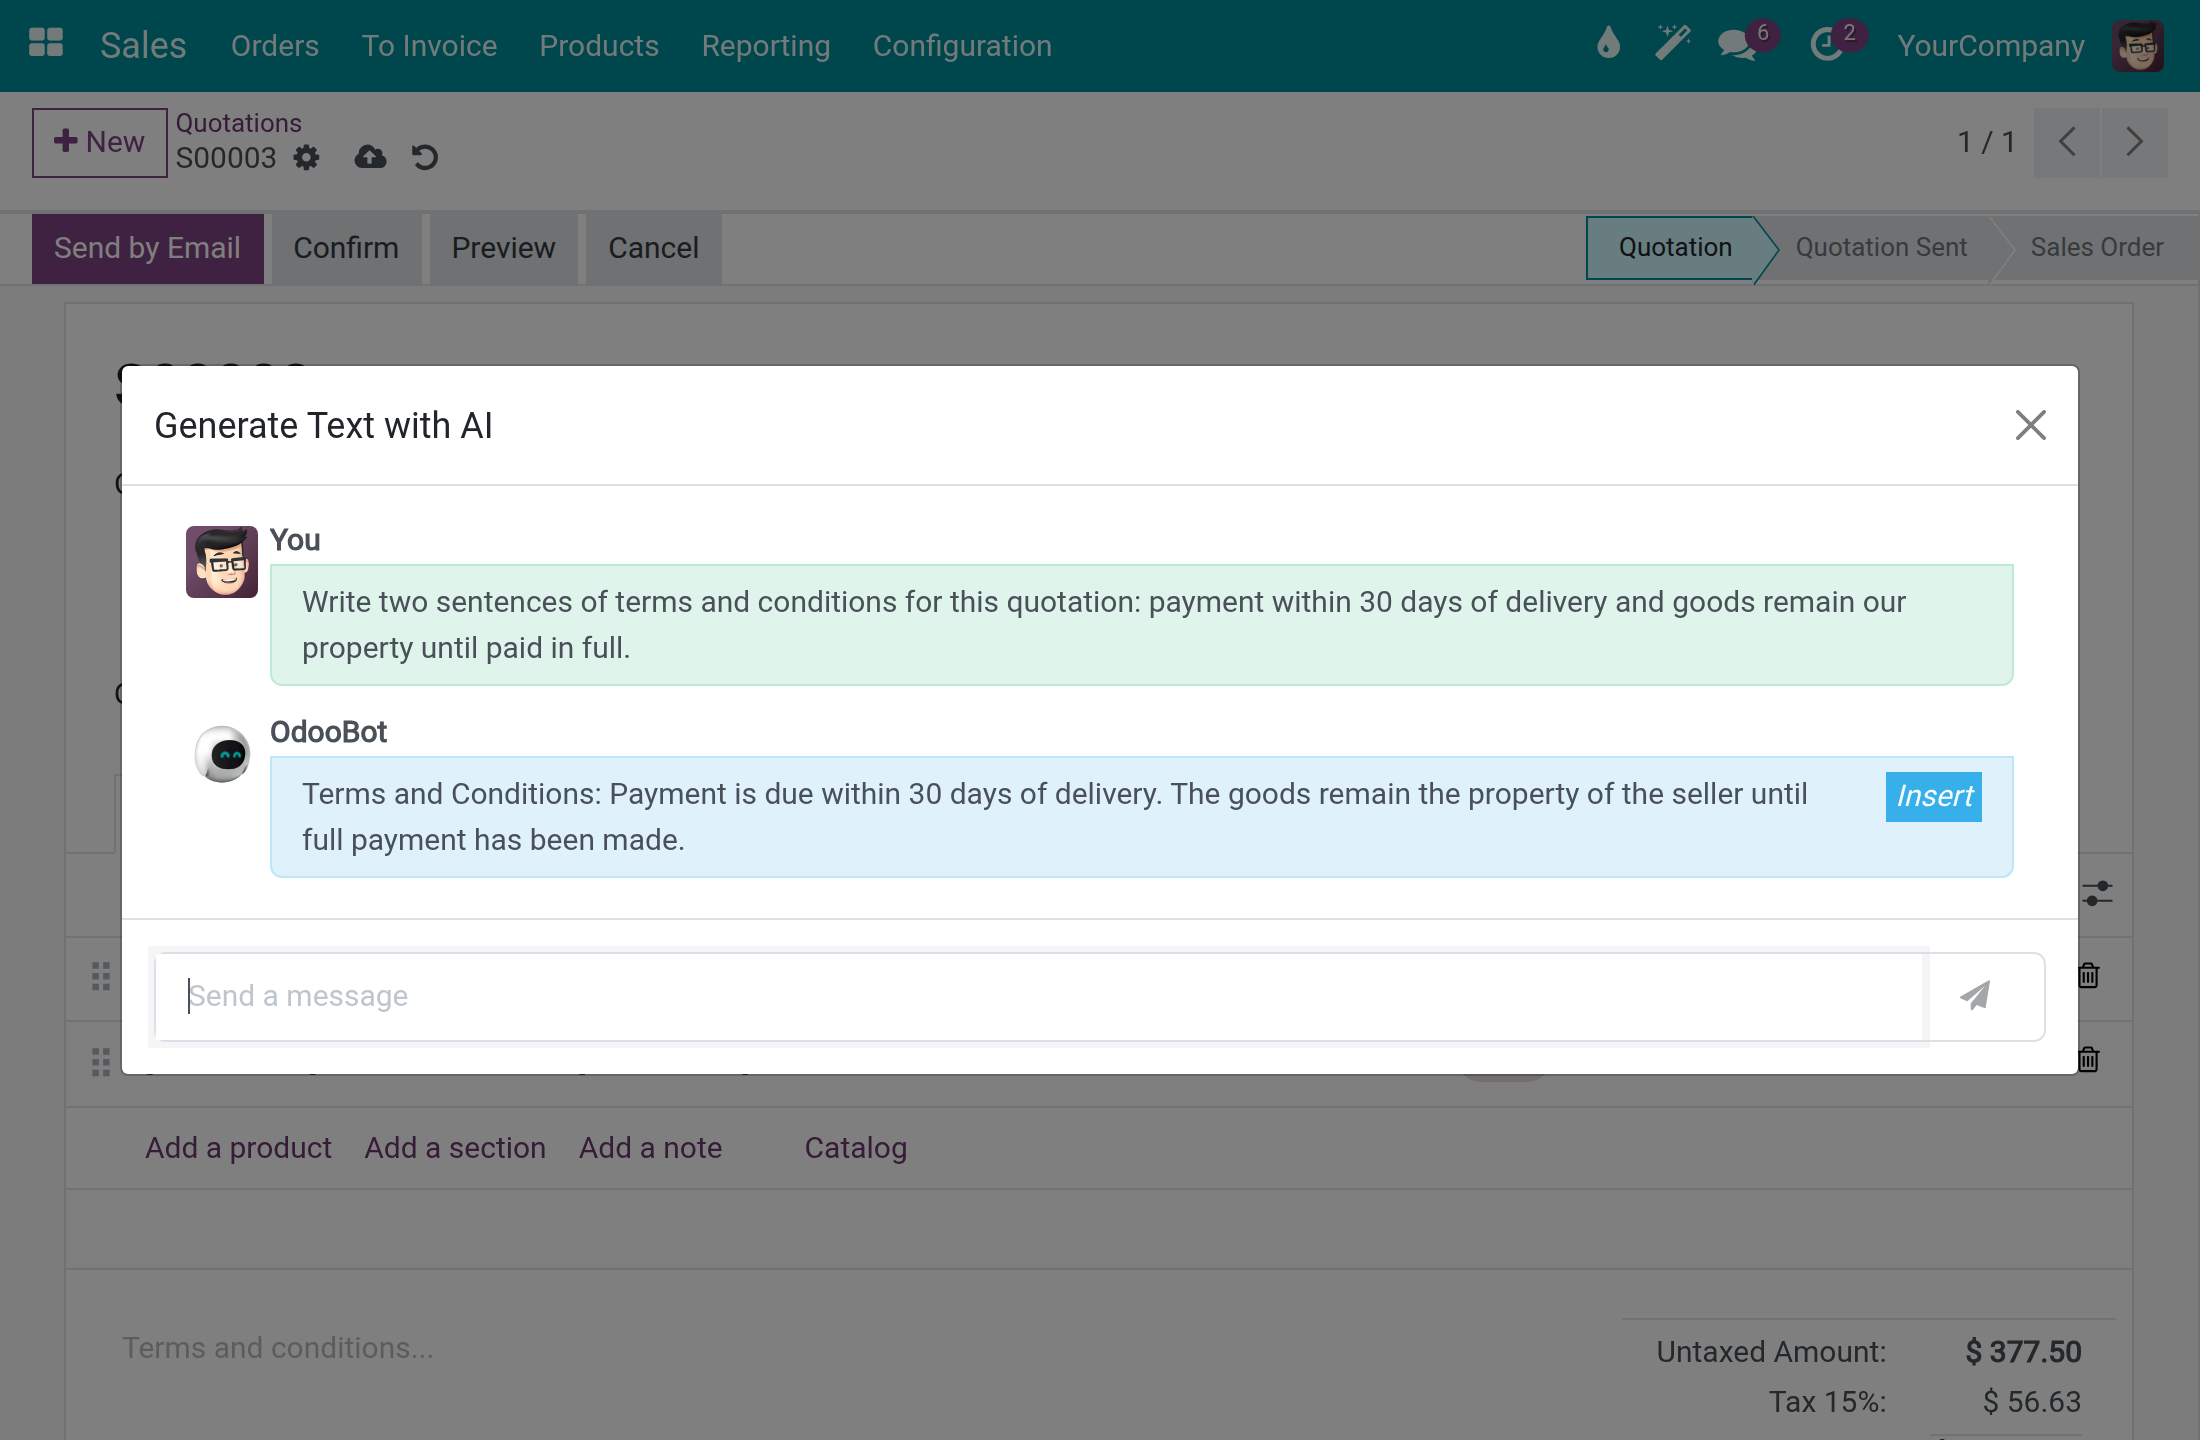Viewport: 2200px width, 1440px height.
Task: Insert OdooBot's generated text
Action: tap(1934, 796)
